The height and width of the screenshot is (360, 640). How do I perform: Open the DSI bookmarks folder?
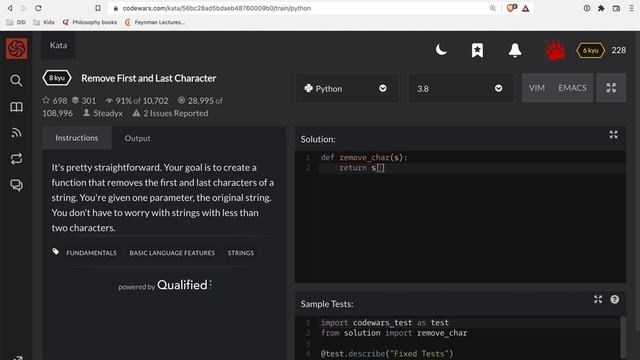coord(16,22)
